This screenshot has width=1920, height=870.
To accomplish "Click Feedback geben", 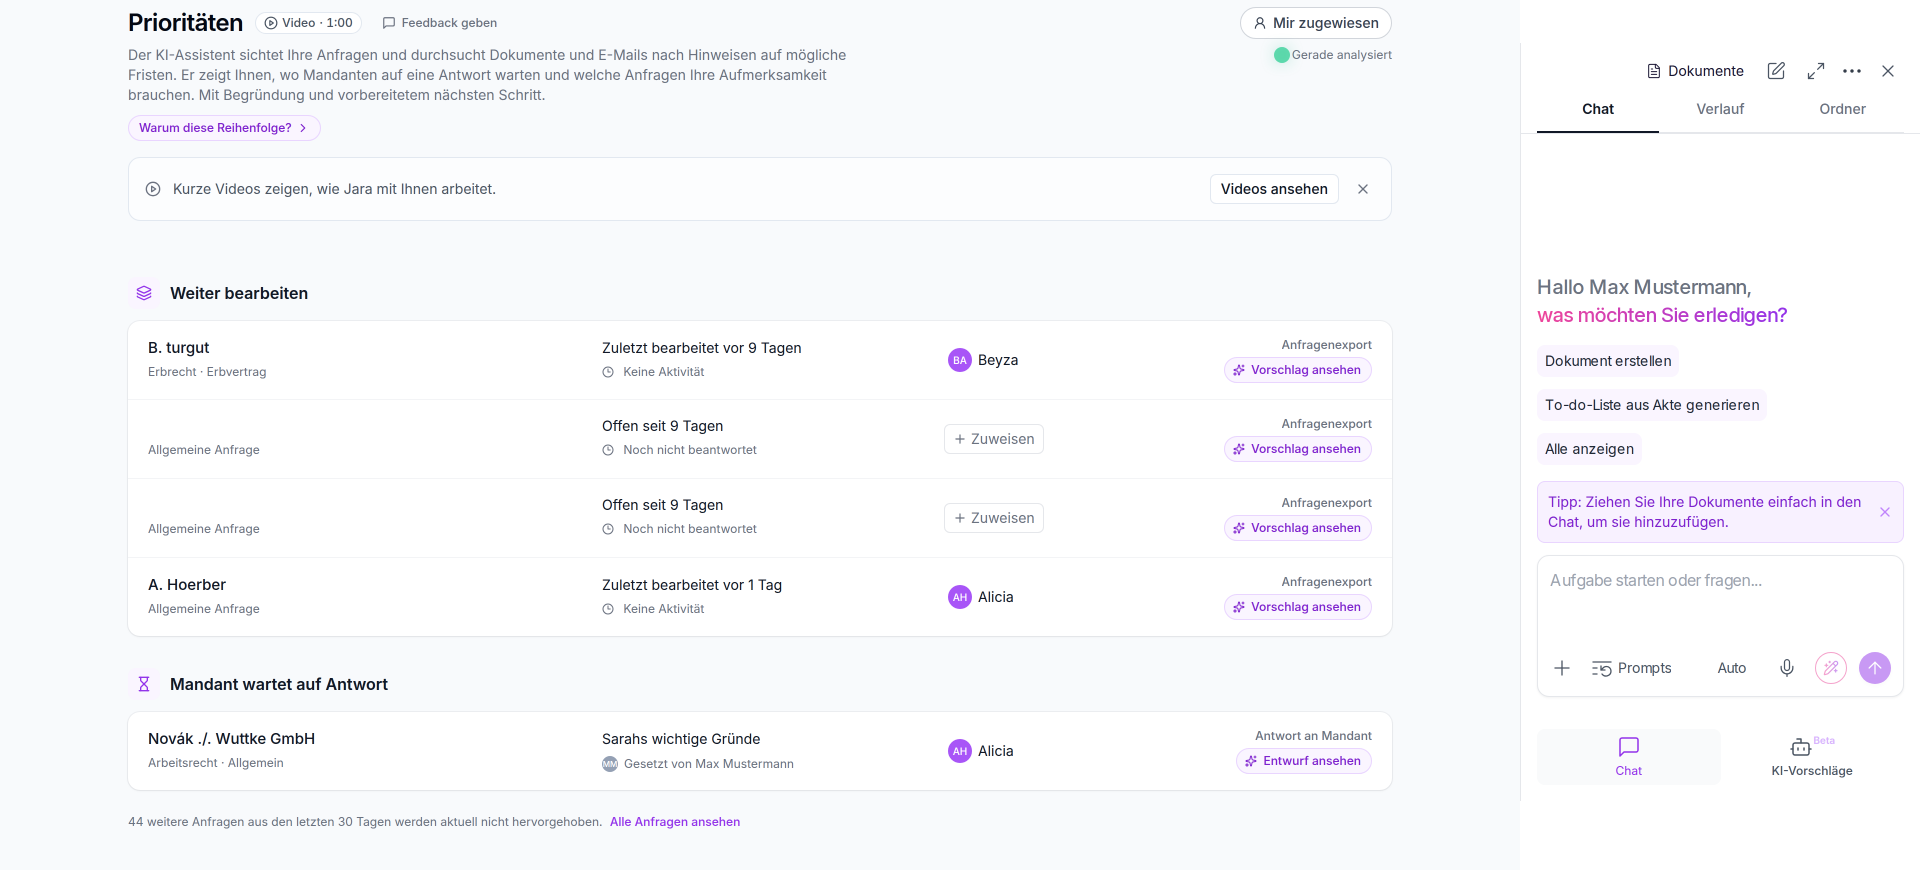I will (x=440, y=23).
